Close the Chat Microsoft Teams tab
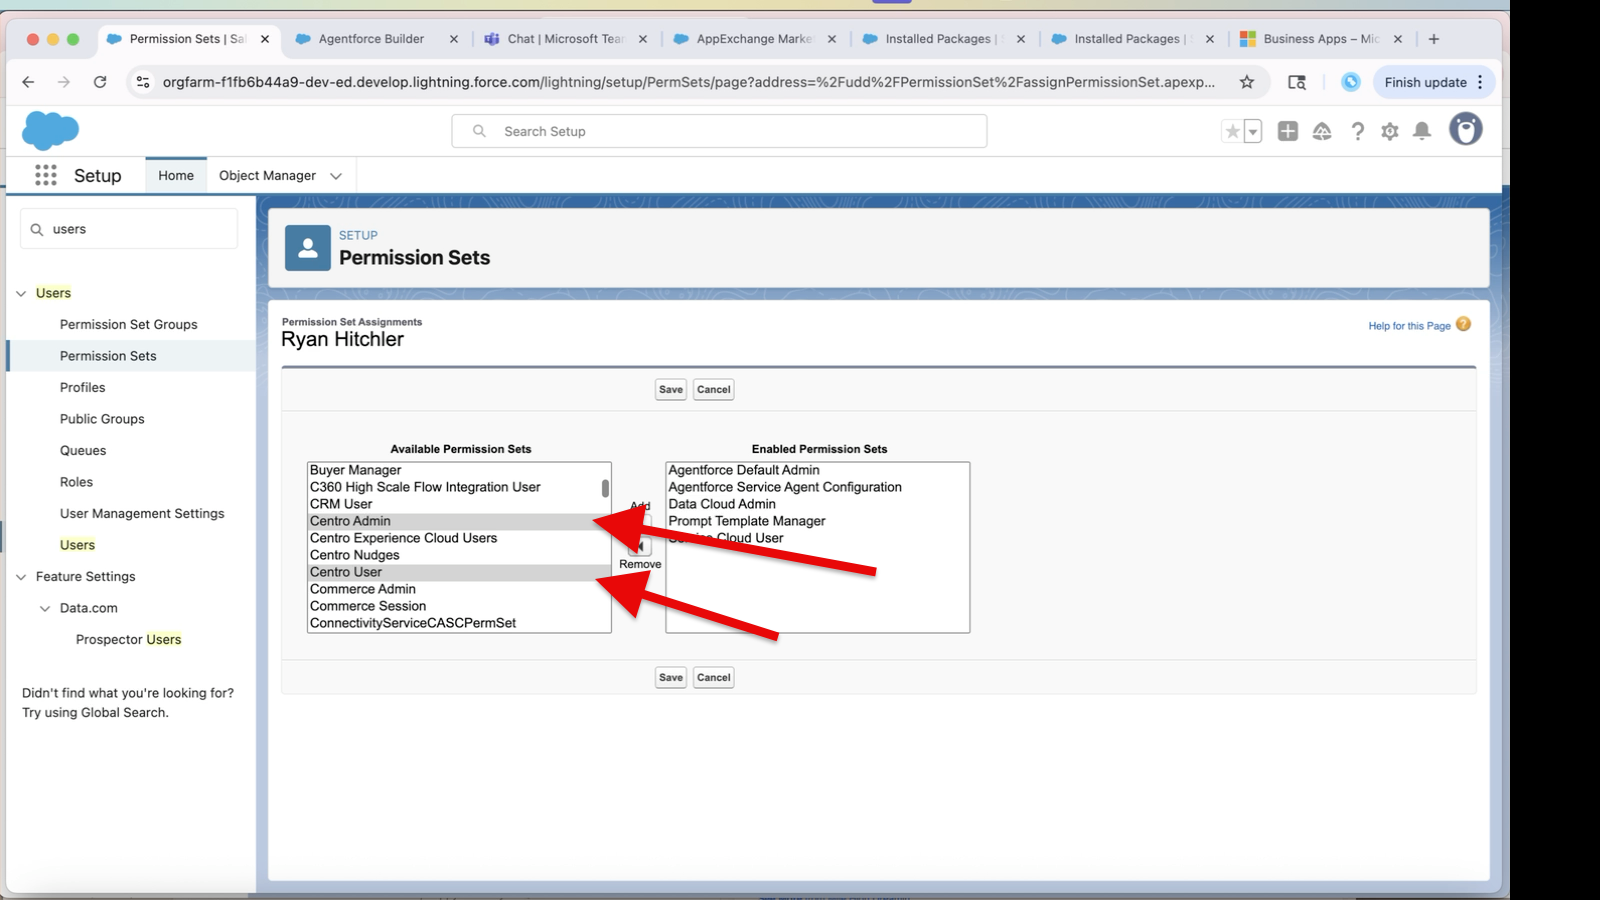Image resolution: width=1600 pixels, height=900 pixels. click(x=643, y=39)
